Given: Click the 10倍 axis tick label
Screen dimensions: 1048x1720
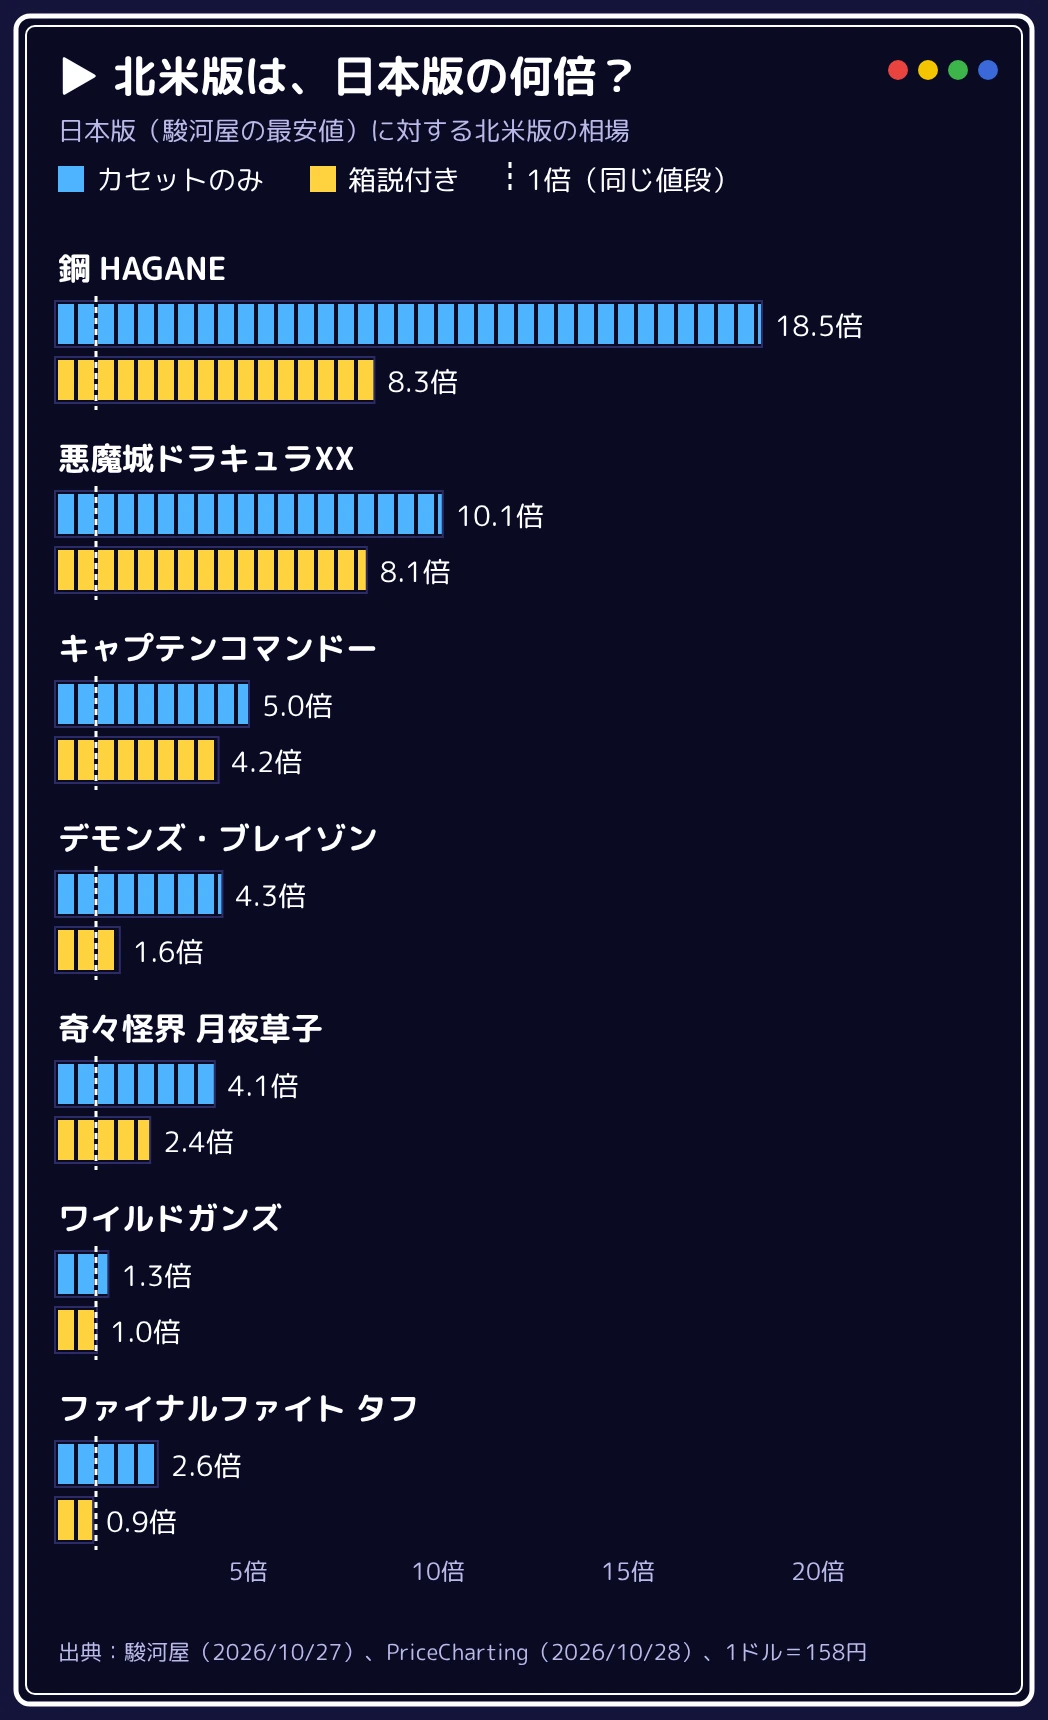Looking at the screenshot, I should point(438,1571).
